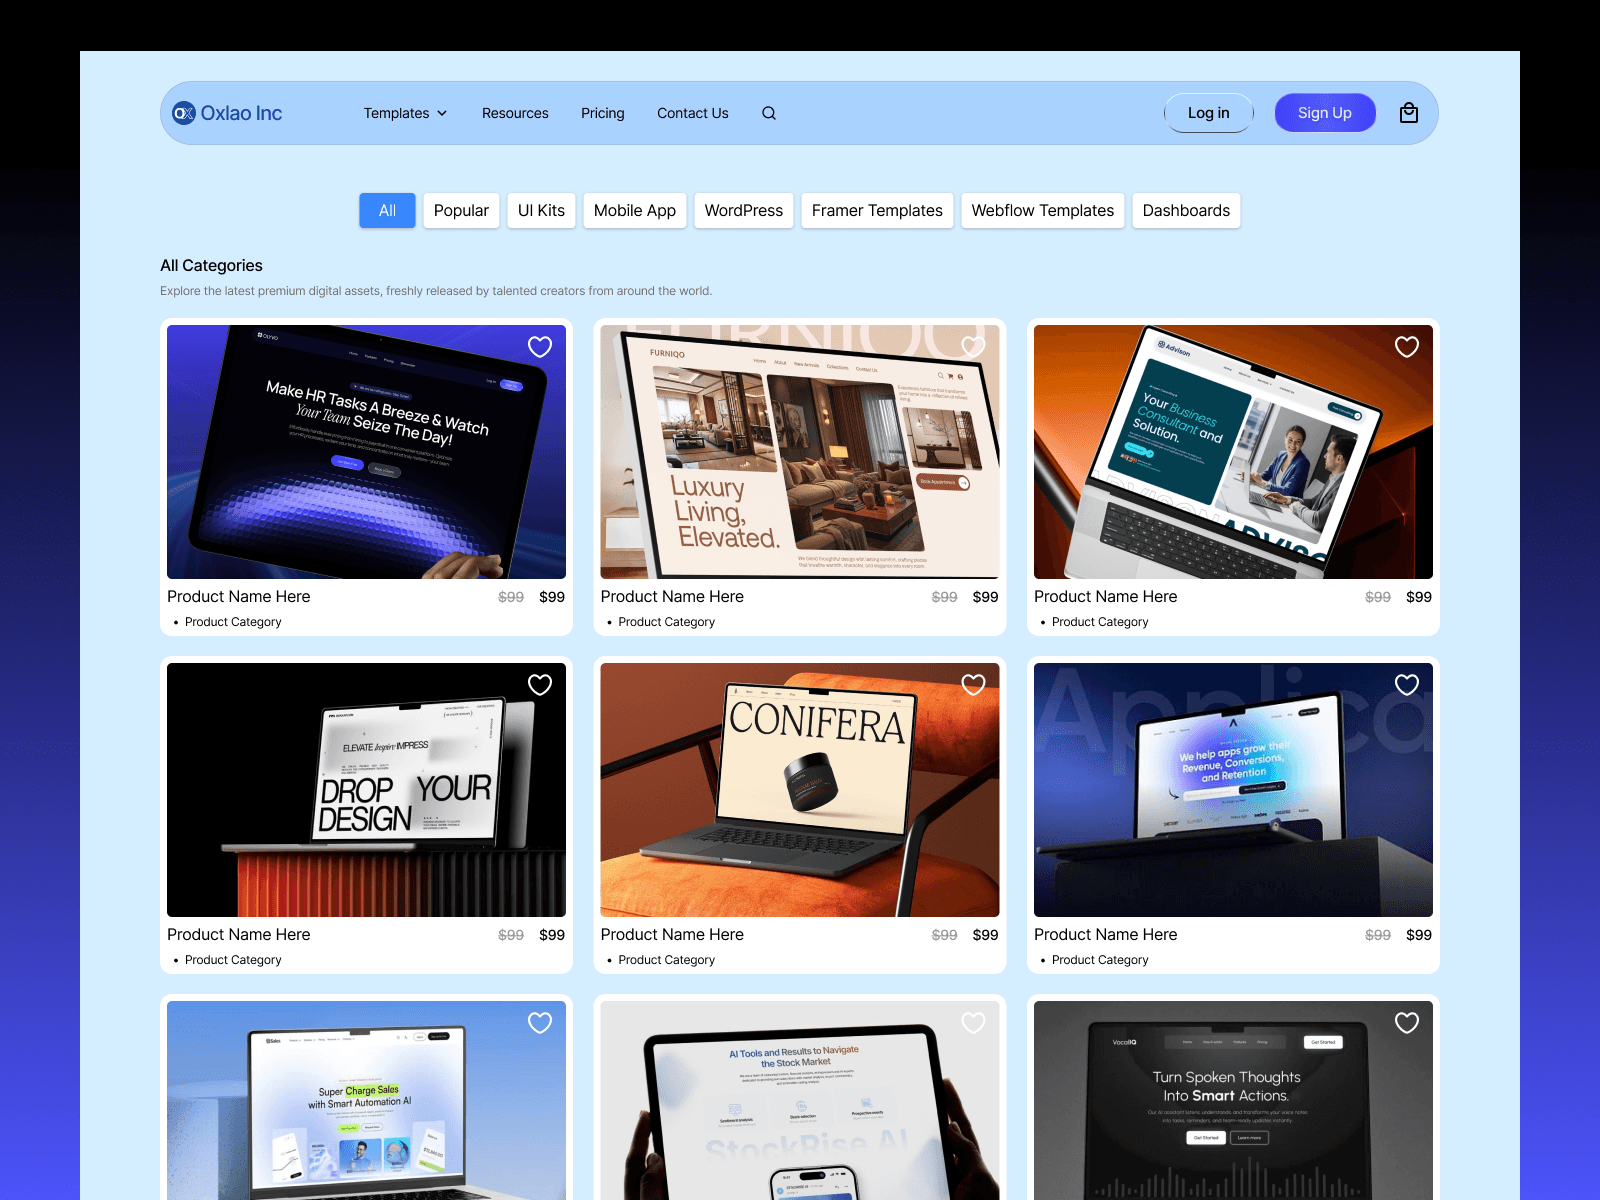This screenshot has width=1600, height=1200.
Task: Filter by Webflow Templates
Action: [1043, 211]
